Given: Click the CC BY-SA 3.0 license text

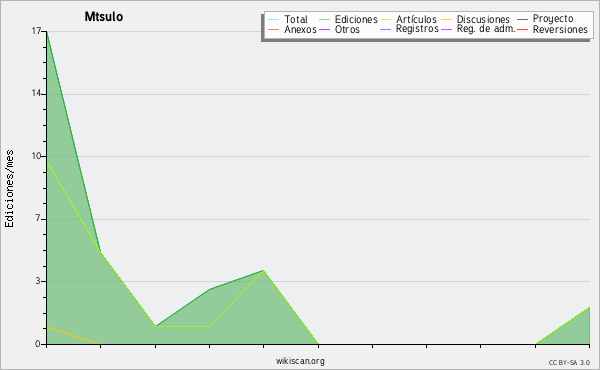Looking at the screenshot, I should tap(569, 362).
